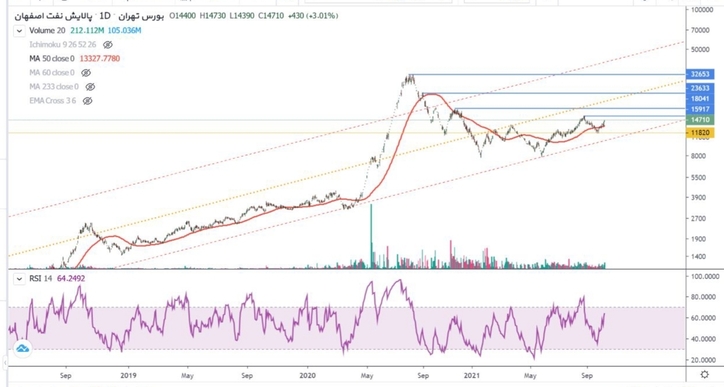
Task: Show the hidden Ichimoku indicator
Action: (x=108, y=45)
